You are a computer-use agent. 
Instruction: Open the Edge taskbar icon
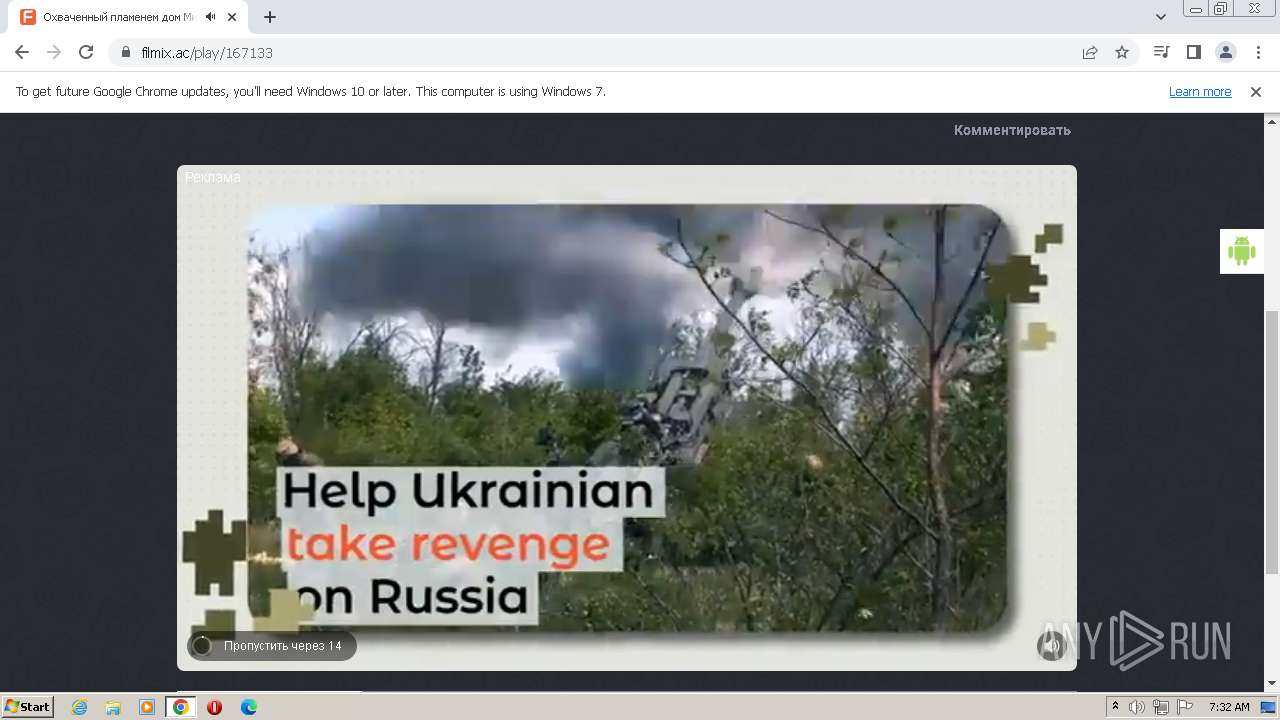[x=248, y=707]
